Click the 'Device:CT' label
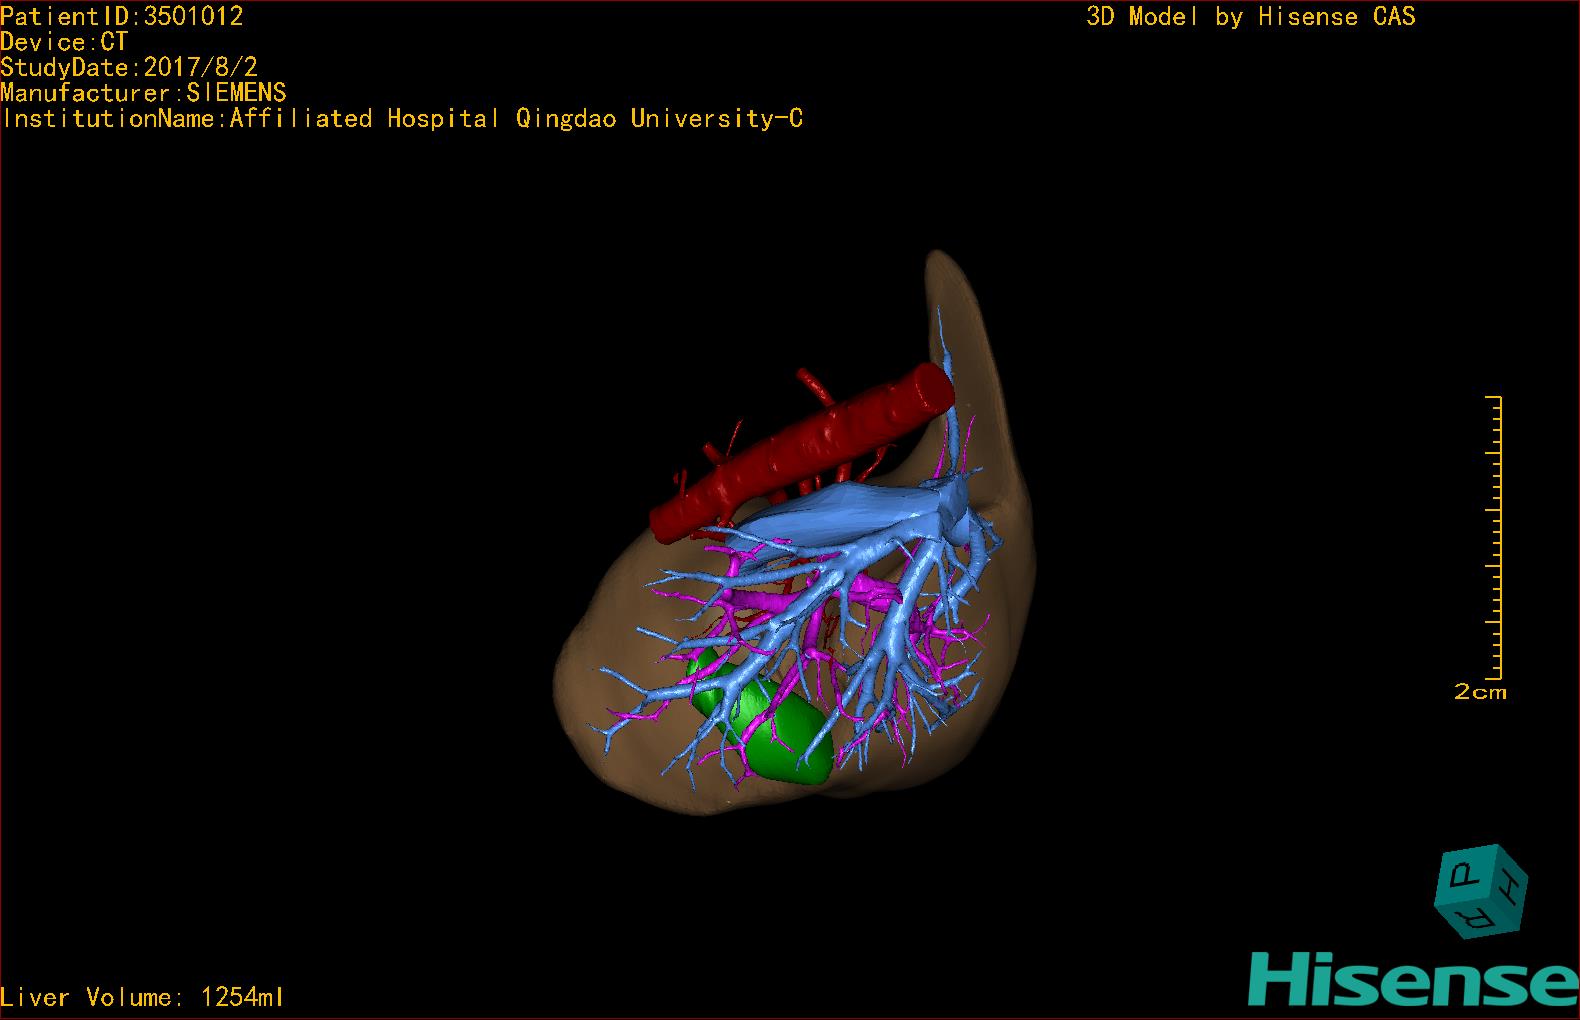This screenshot has height=1020, width=1580. [64, 42]
